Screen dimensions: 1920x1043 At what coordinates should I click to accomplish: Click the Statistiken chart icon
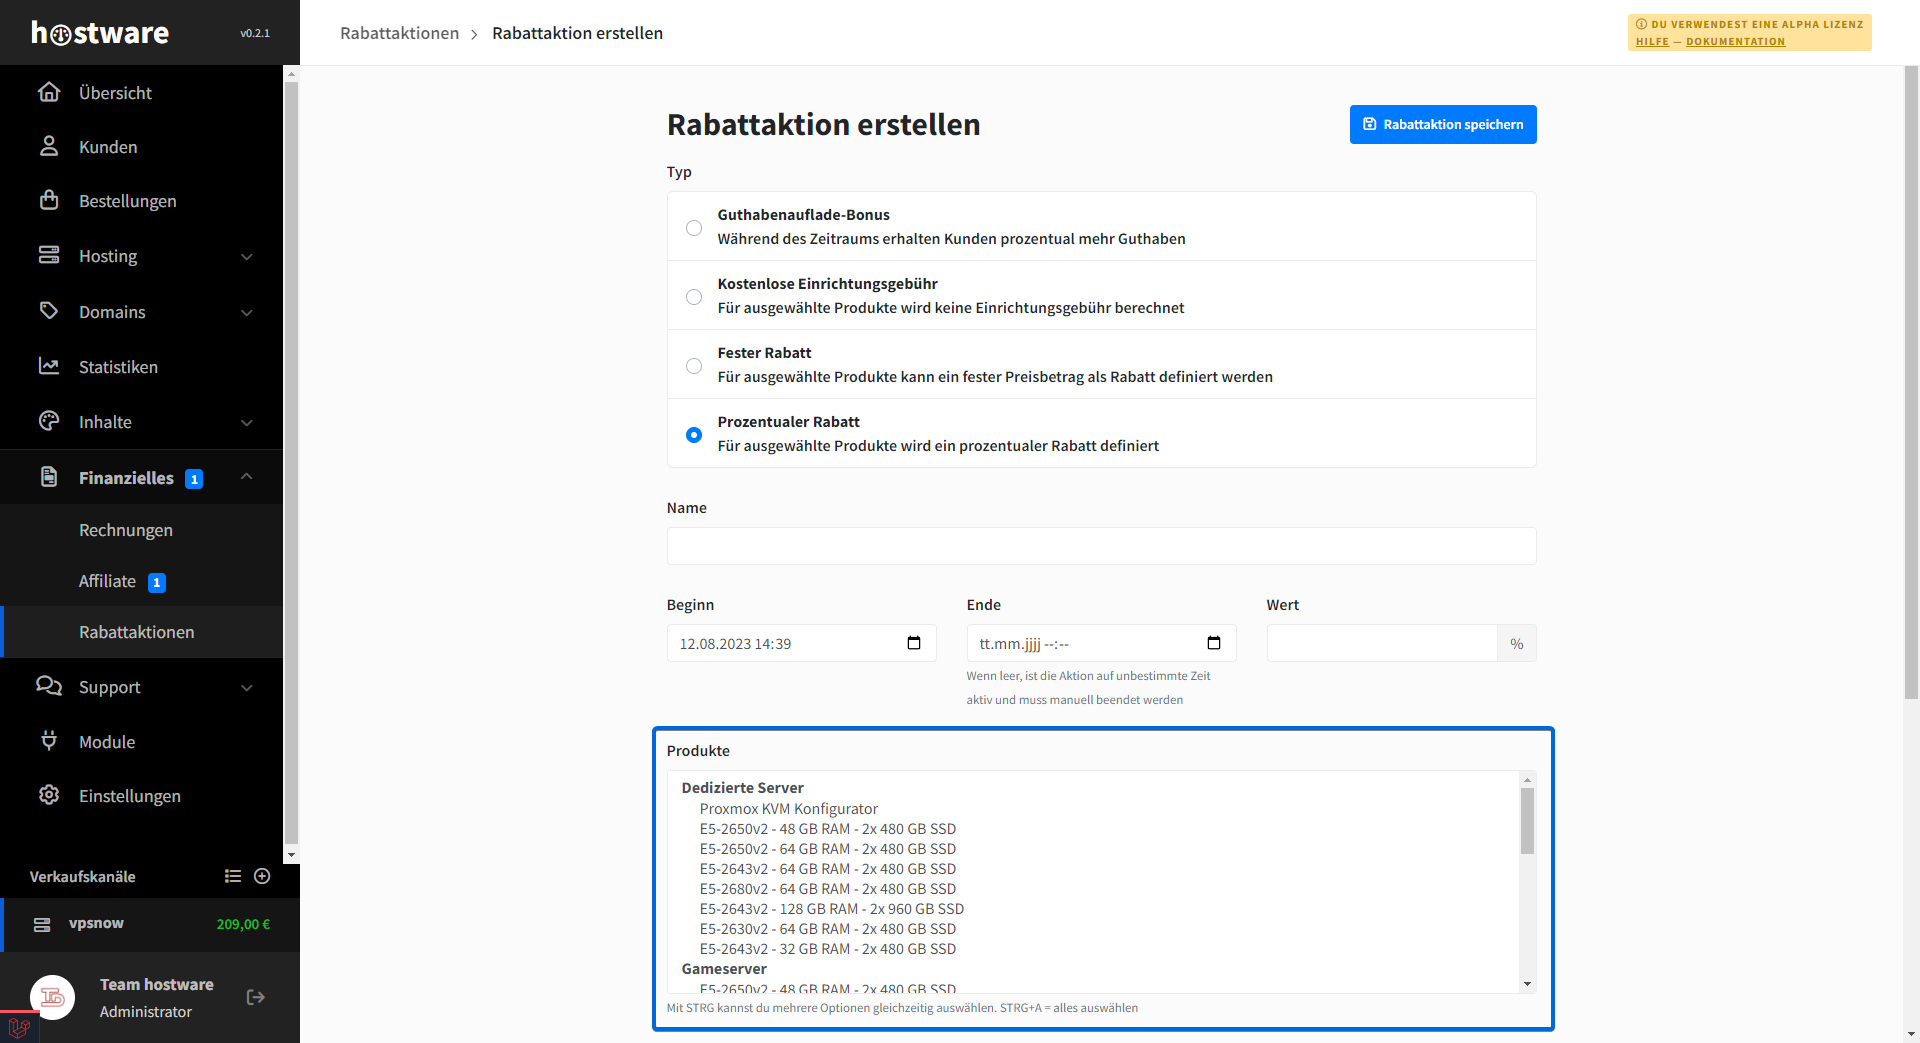click(x=49, y=366)
